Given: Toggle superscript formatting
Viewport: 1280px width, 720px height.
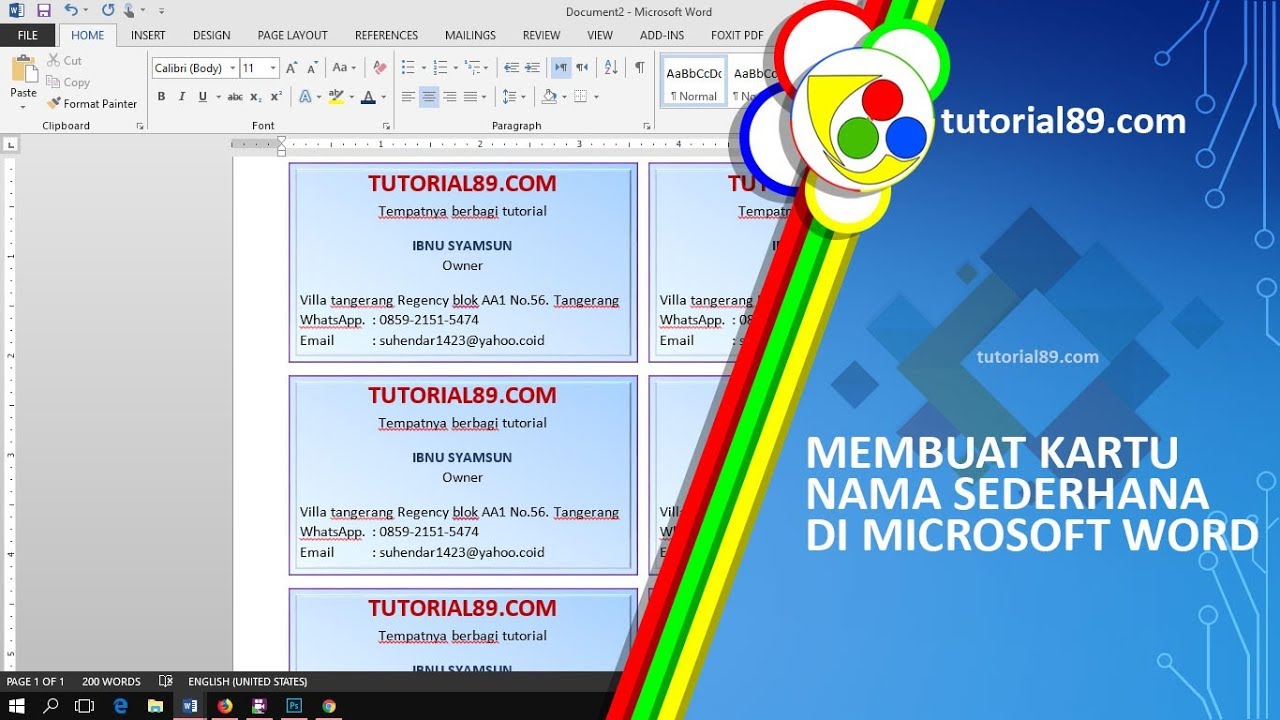Looking at the screenshot, I should (x=277, y=97).
